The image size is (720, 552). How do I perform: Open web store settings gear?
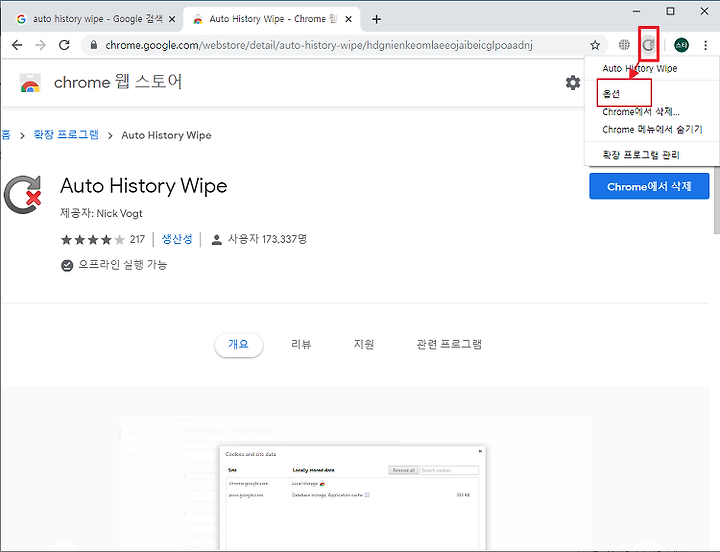[573, 83]
